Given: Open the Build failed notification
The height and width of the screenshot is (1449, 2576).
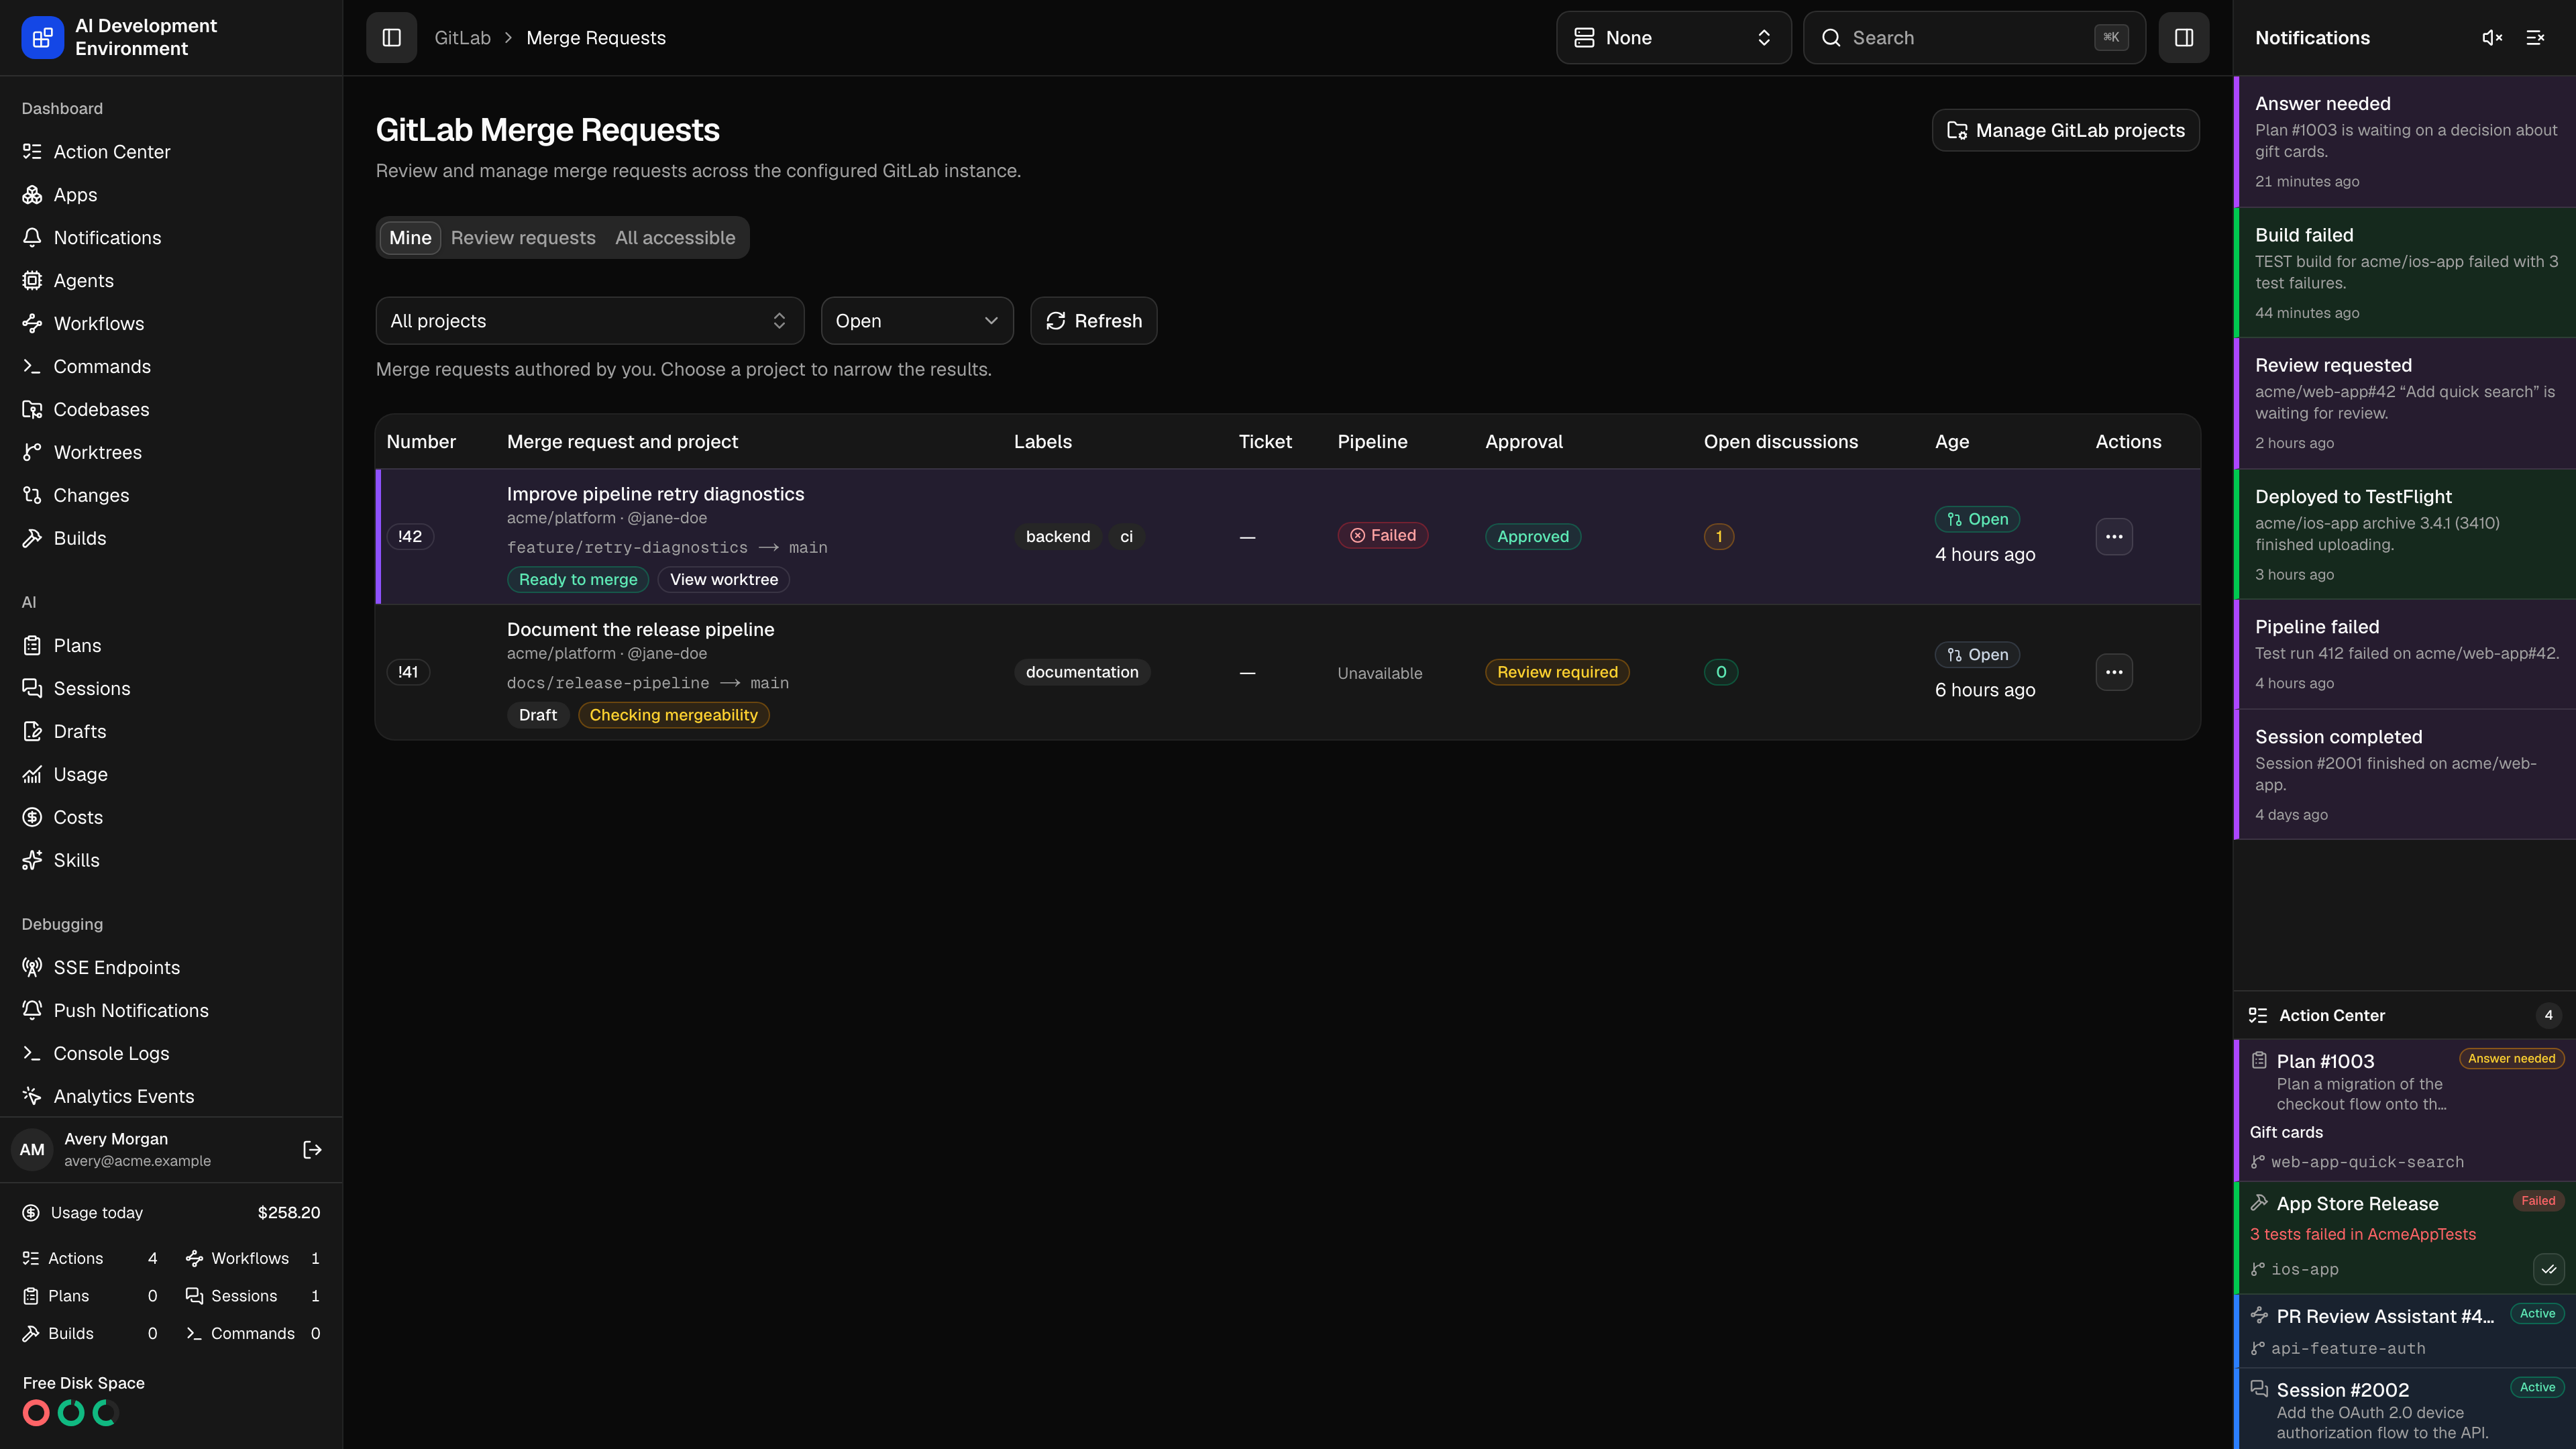Looking at the screenshot, I should [x=2405, y=273].
